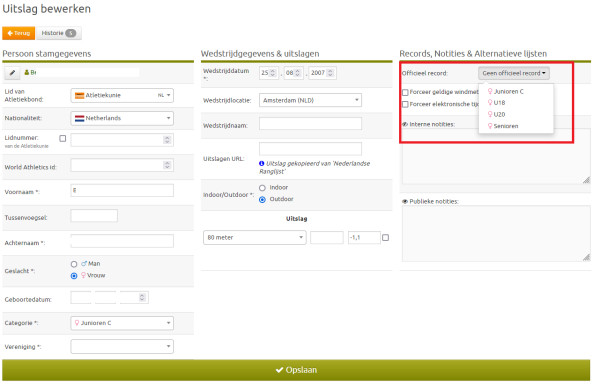Click the World Athletics id spinner arrows
The image size is (600, 391).
(167, 165)
